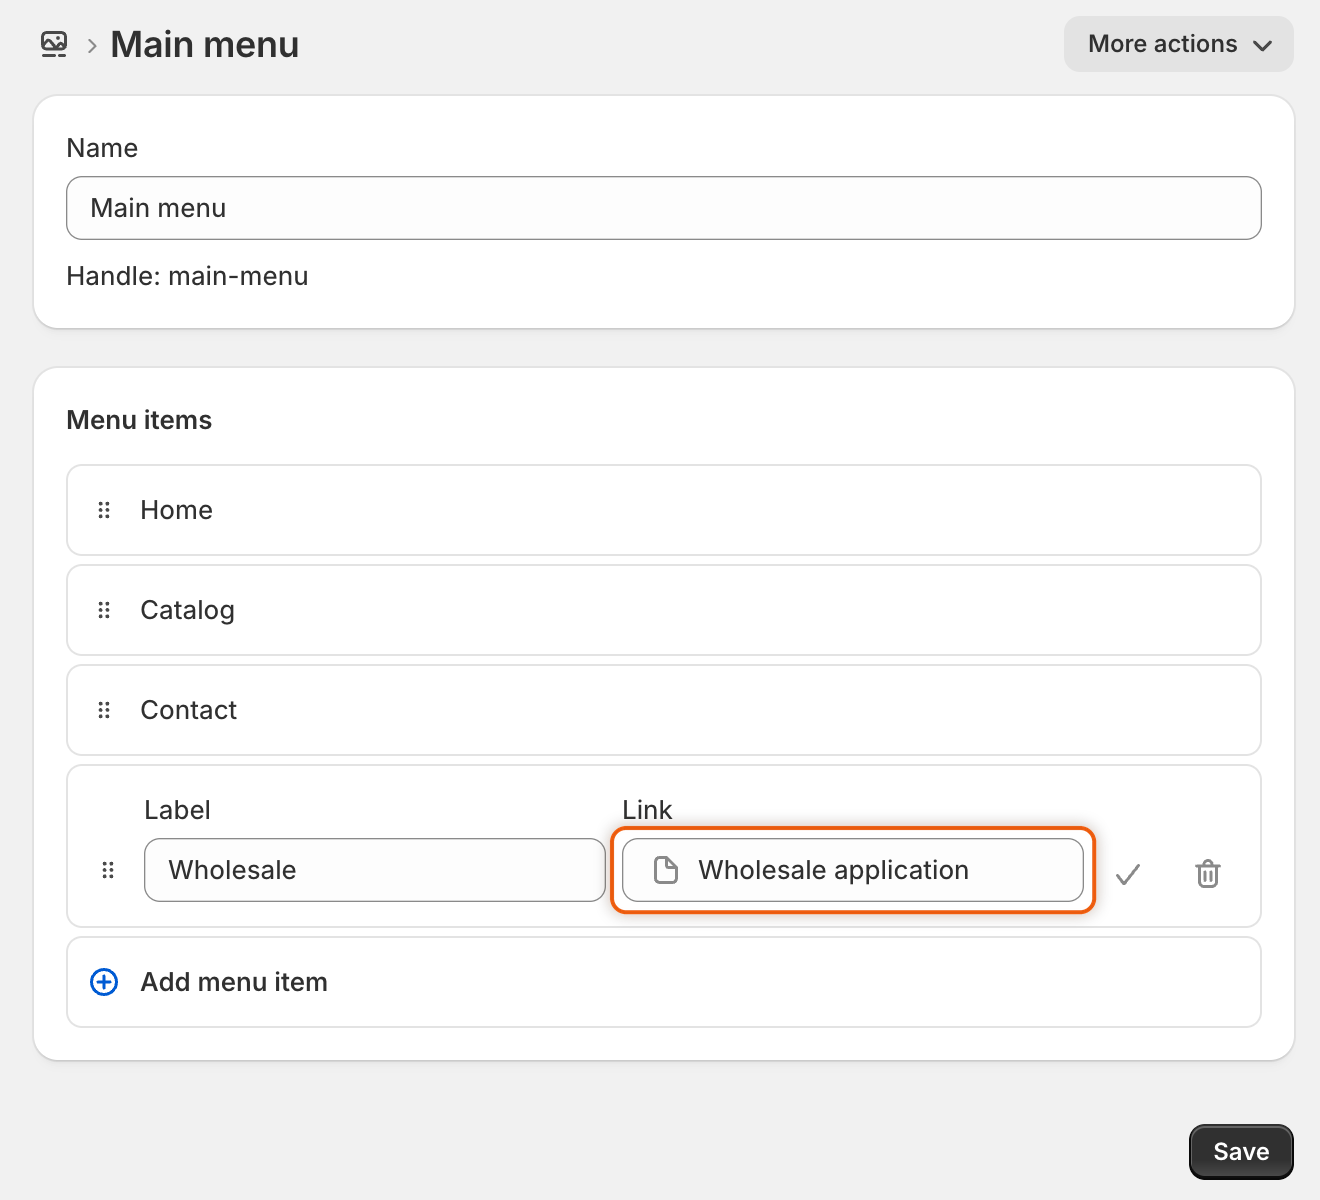Grab the drag handle beside Catalog
Image resolution: width=1320 pixels, height=1200 pixels.
104,610
